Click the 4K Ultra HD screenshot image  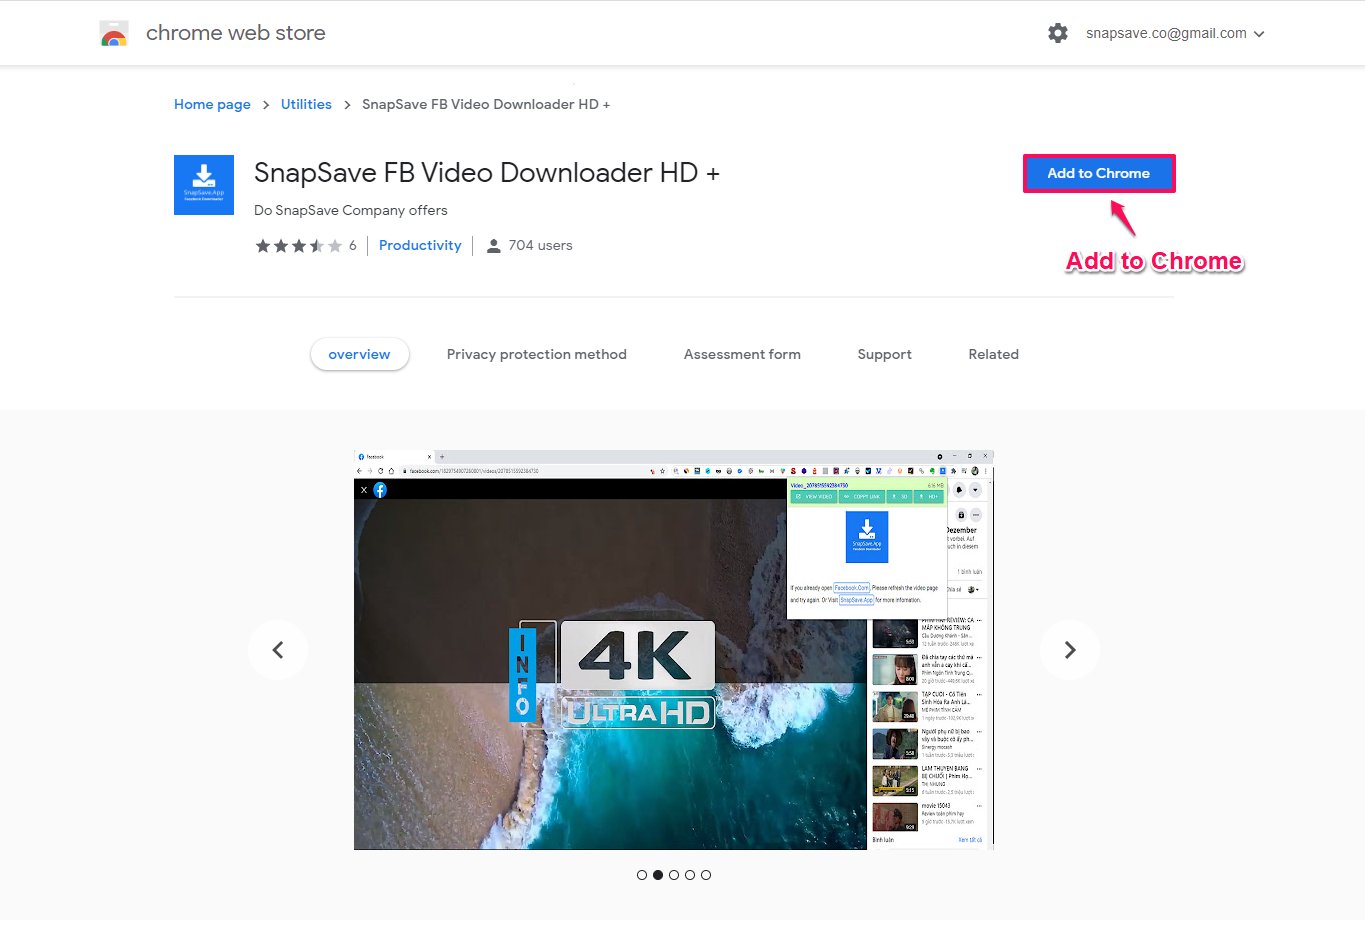pyautogui.click(x=674, y=650)
